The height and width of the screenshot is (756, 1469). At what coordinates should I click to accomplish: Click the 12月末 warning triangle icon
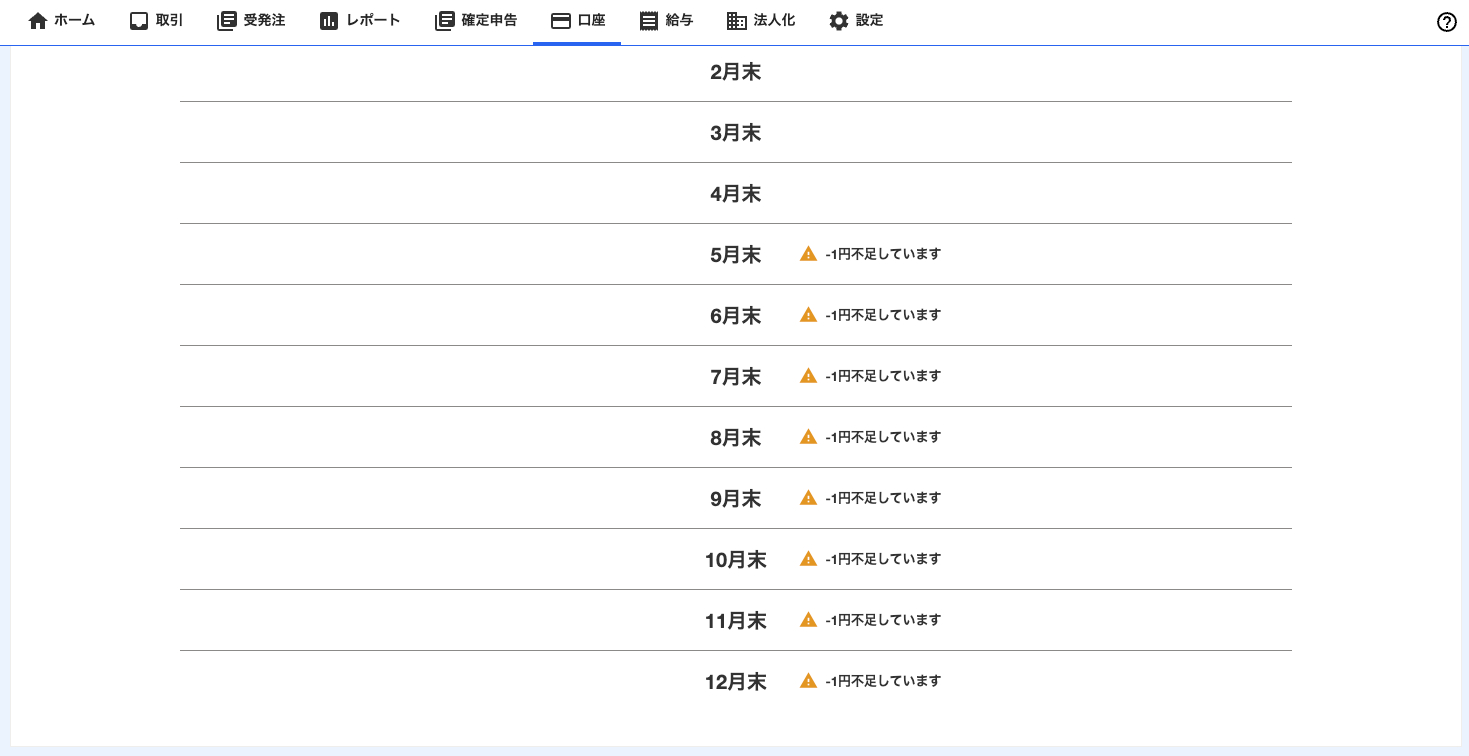[x=808, y=681]
